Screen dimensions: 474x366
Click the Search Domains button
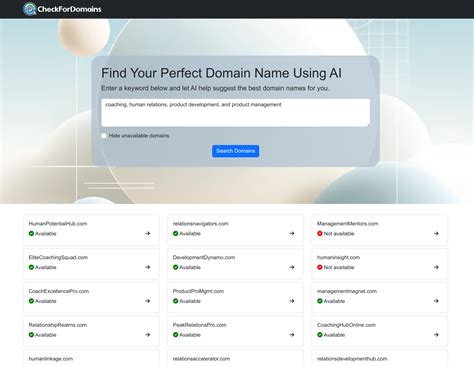point(235,151)
